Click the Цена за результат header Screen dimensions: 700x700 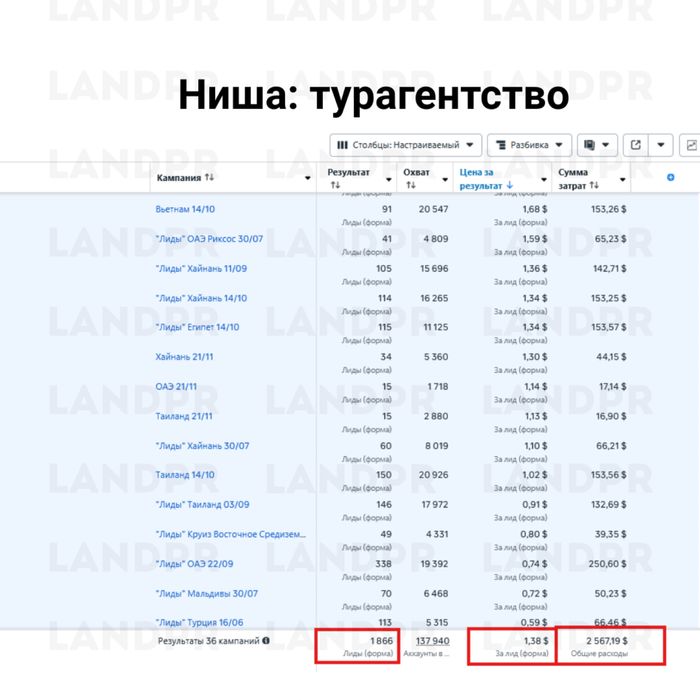pyautogui.click(x=486, y=179)
